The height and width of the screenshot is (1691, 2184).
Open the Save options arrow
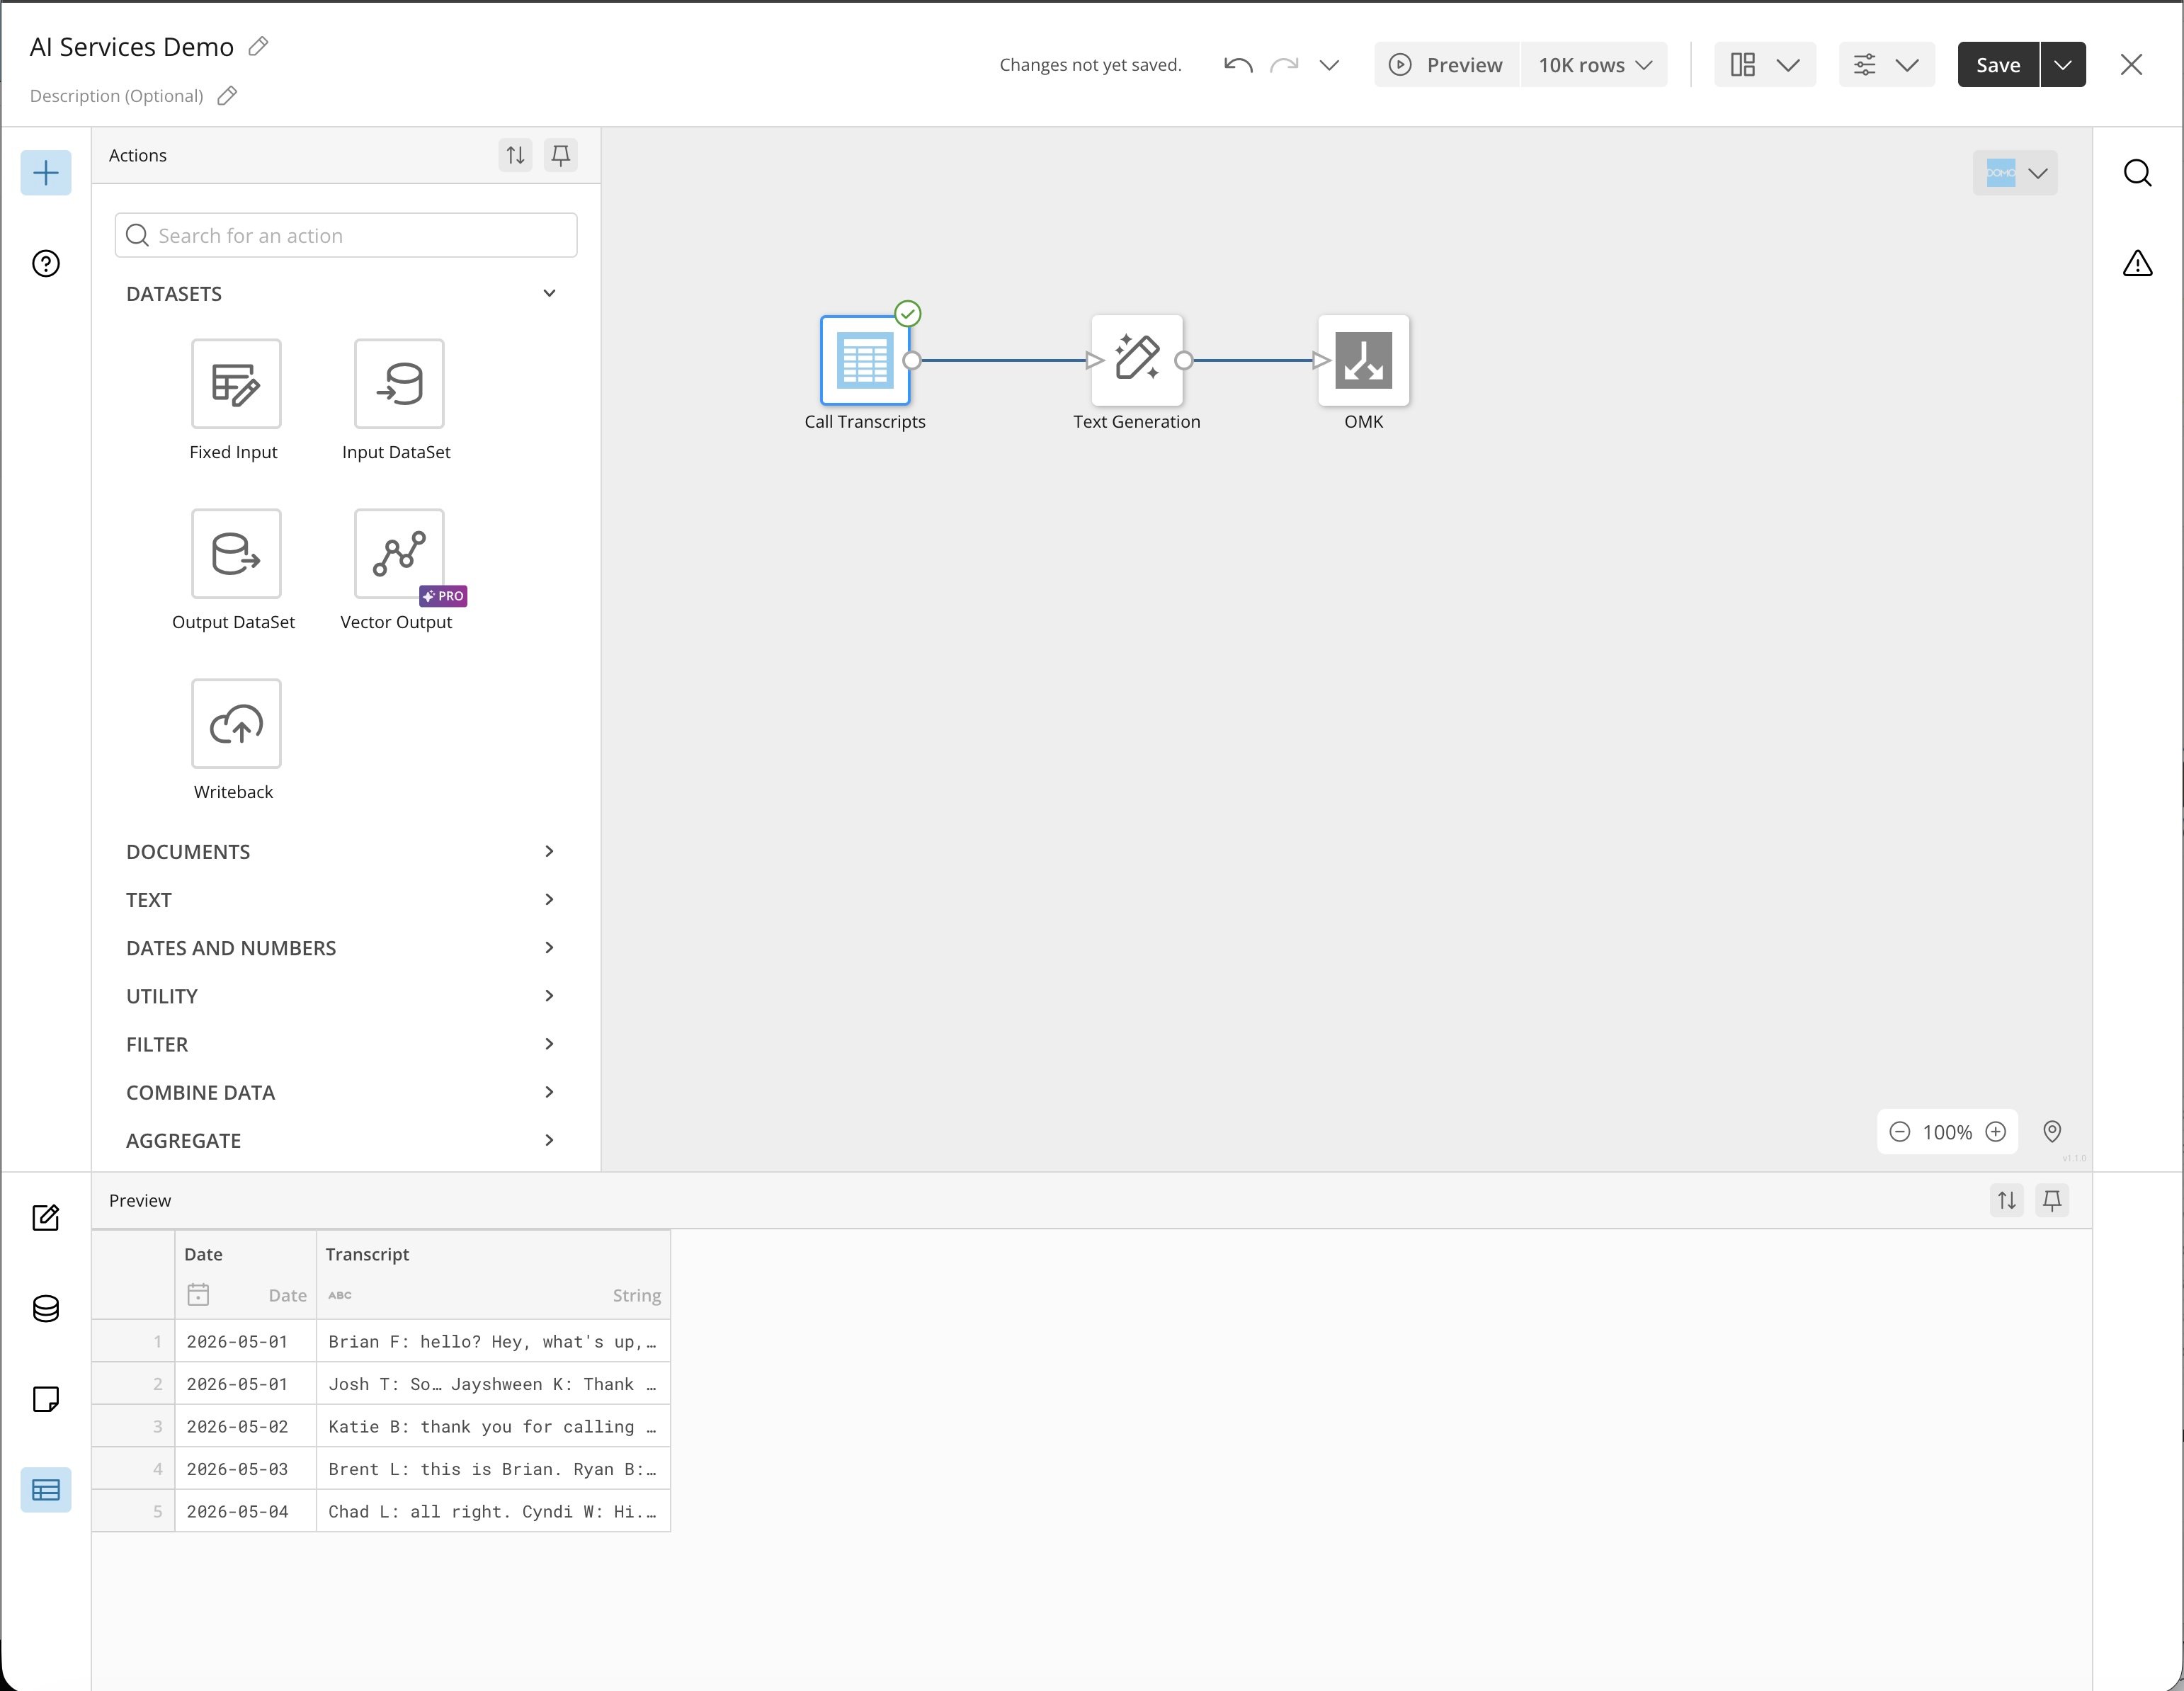click(2063, 65)
